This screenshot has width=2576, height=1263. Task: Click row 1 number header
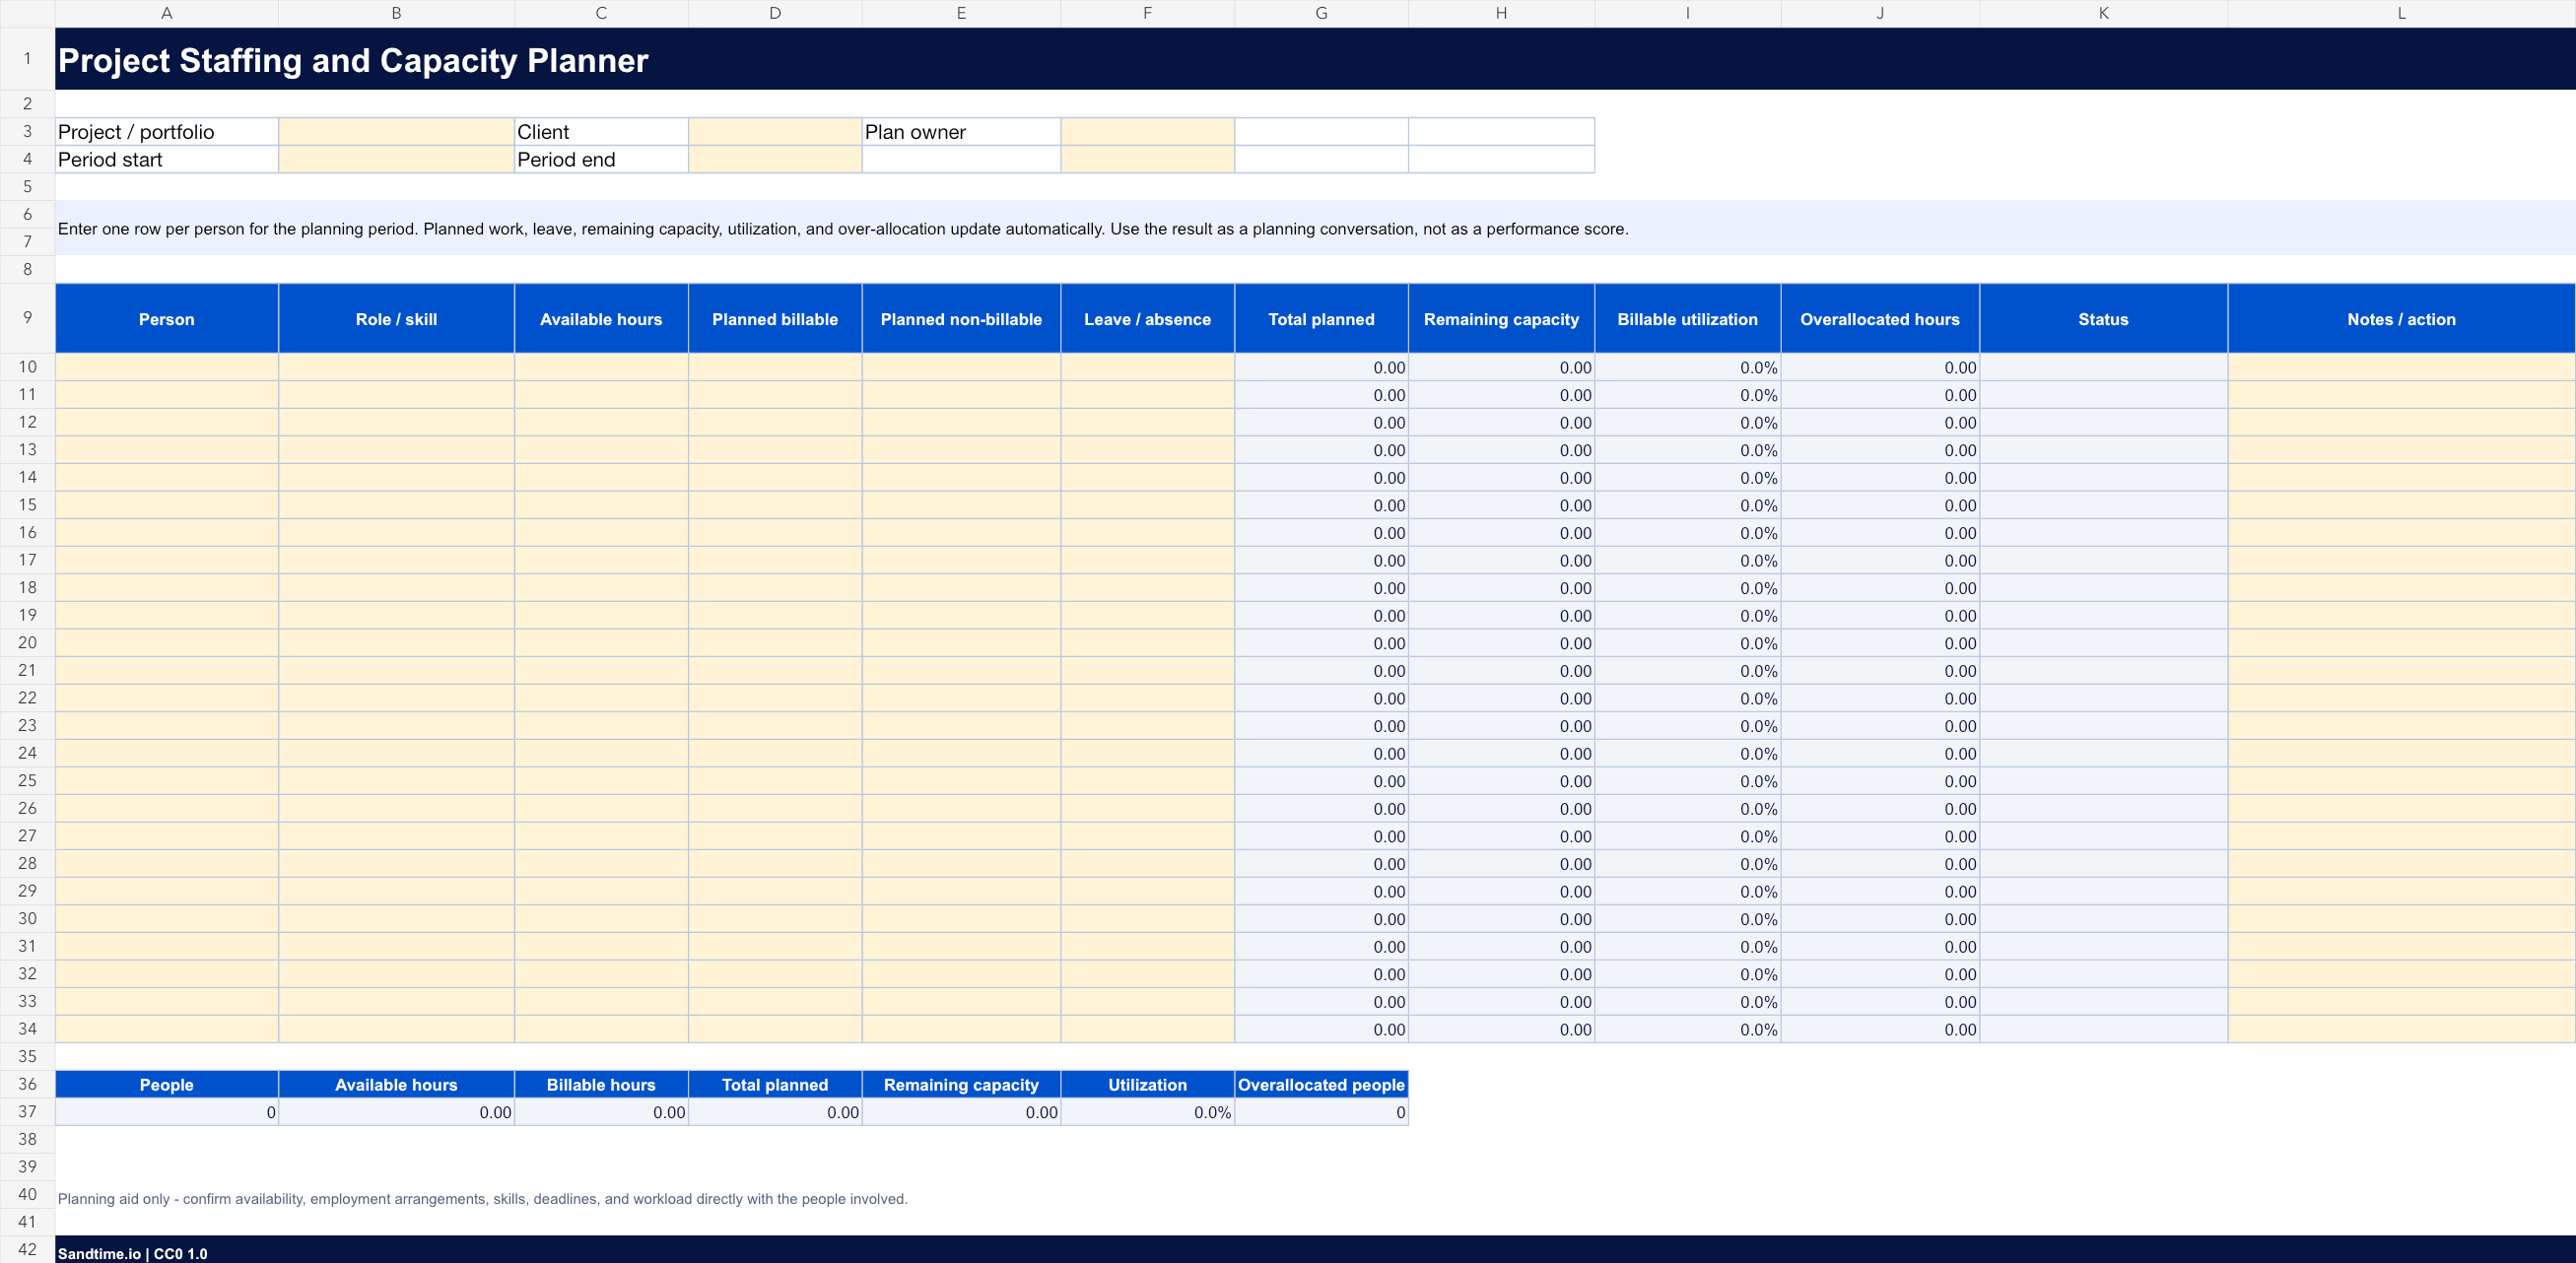[x=27, y=58]
